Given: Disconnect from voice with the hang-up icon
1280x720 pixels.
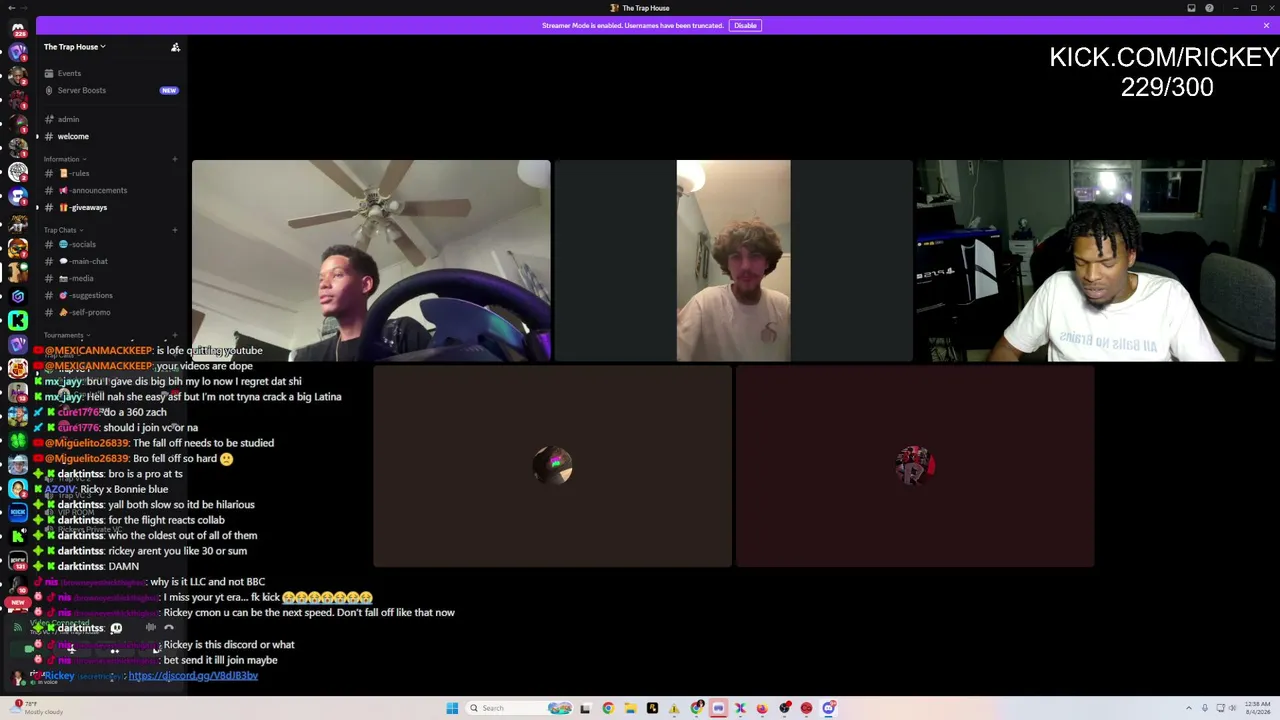Looking at the screenshot, I should [169, 628].
